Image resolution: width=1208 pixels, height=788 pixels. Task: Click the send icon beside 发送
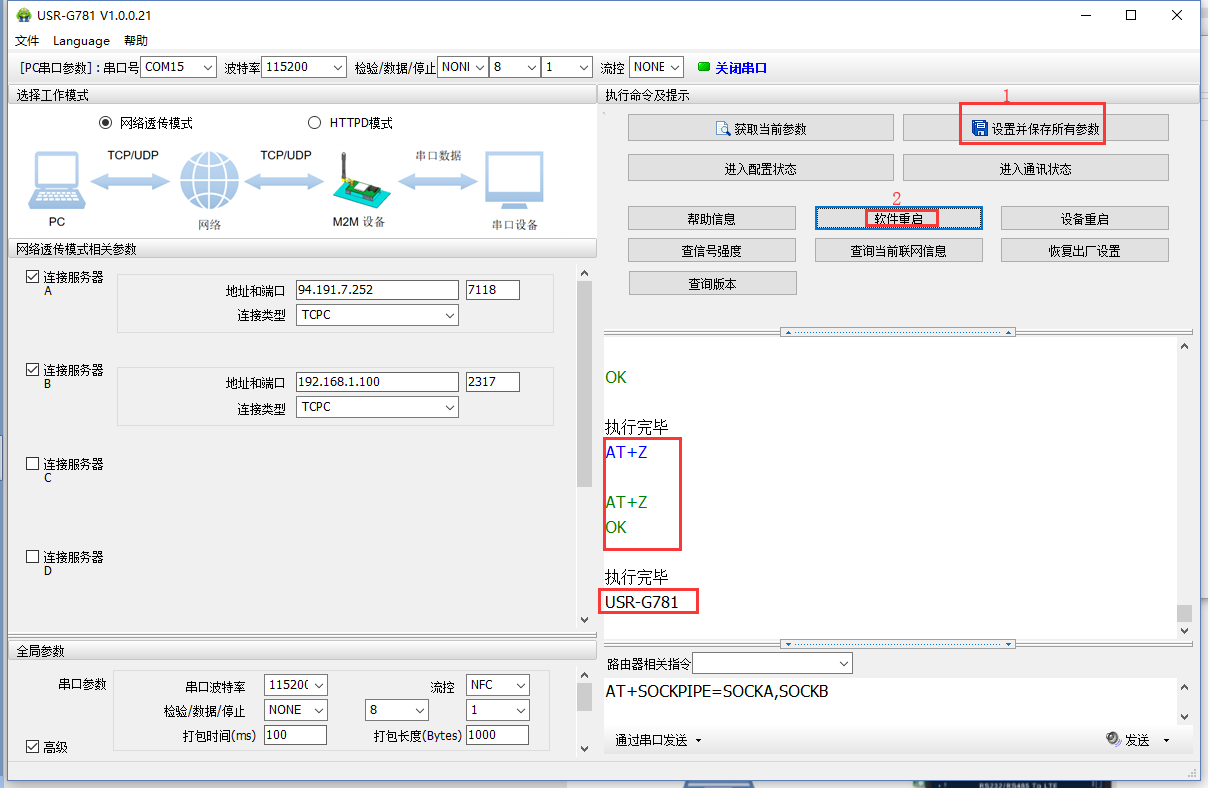point(1113,739)
